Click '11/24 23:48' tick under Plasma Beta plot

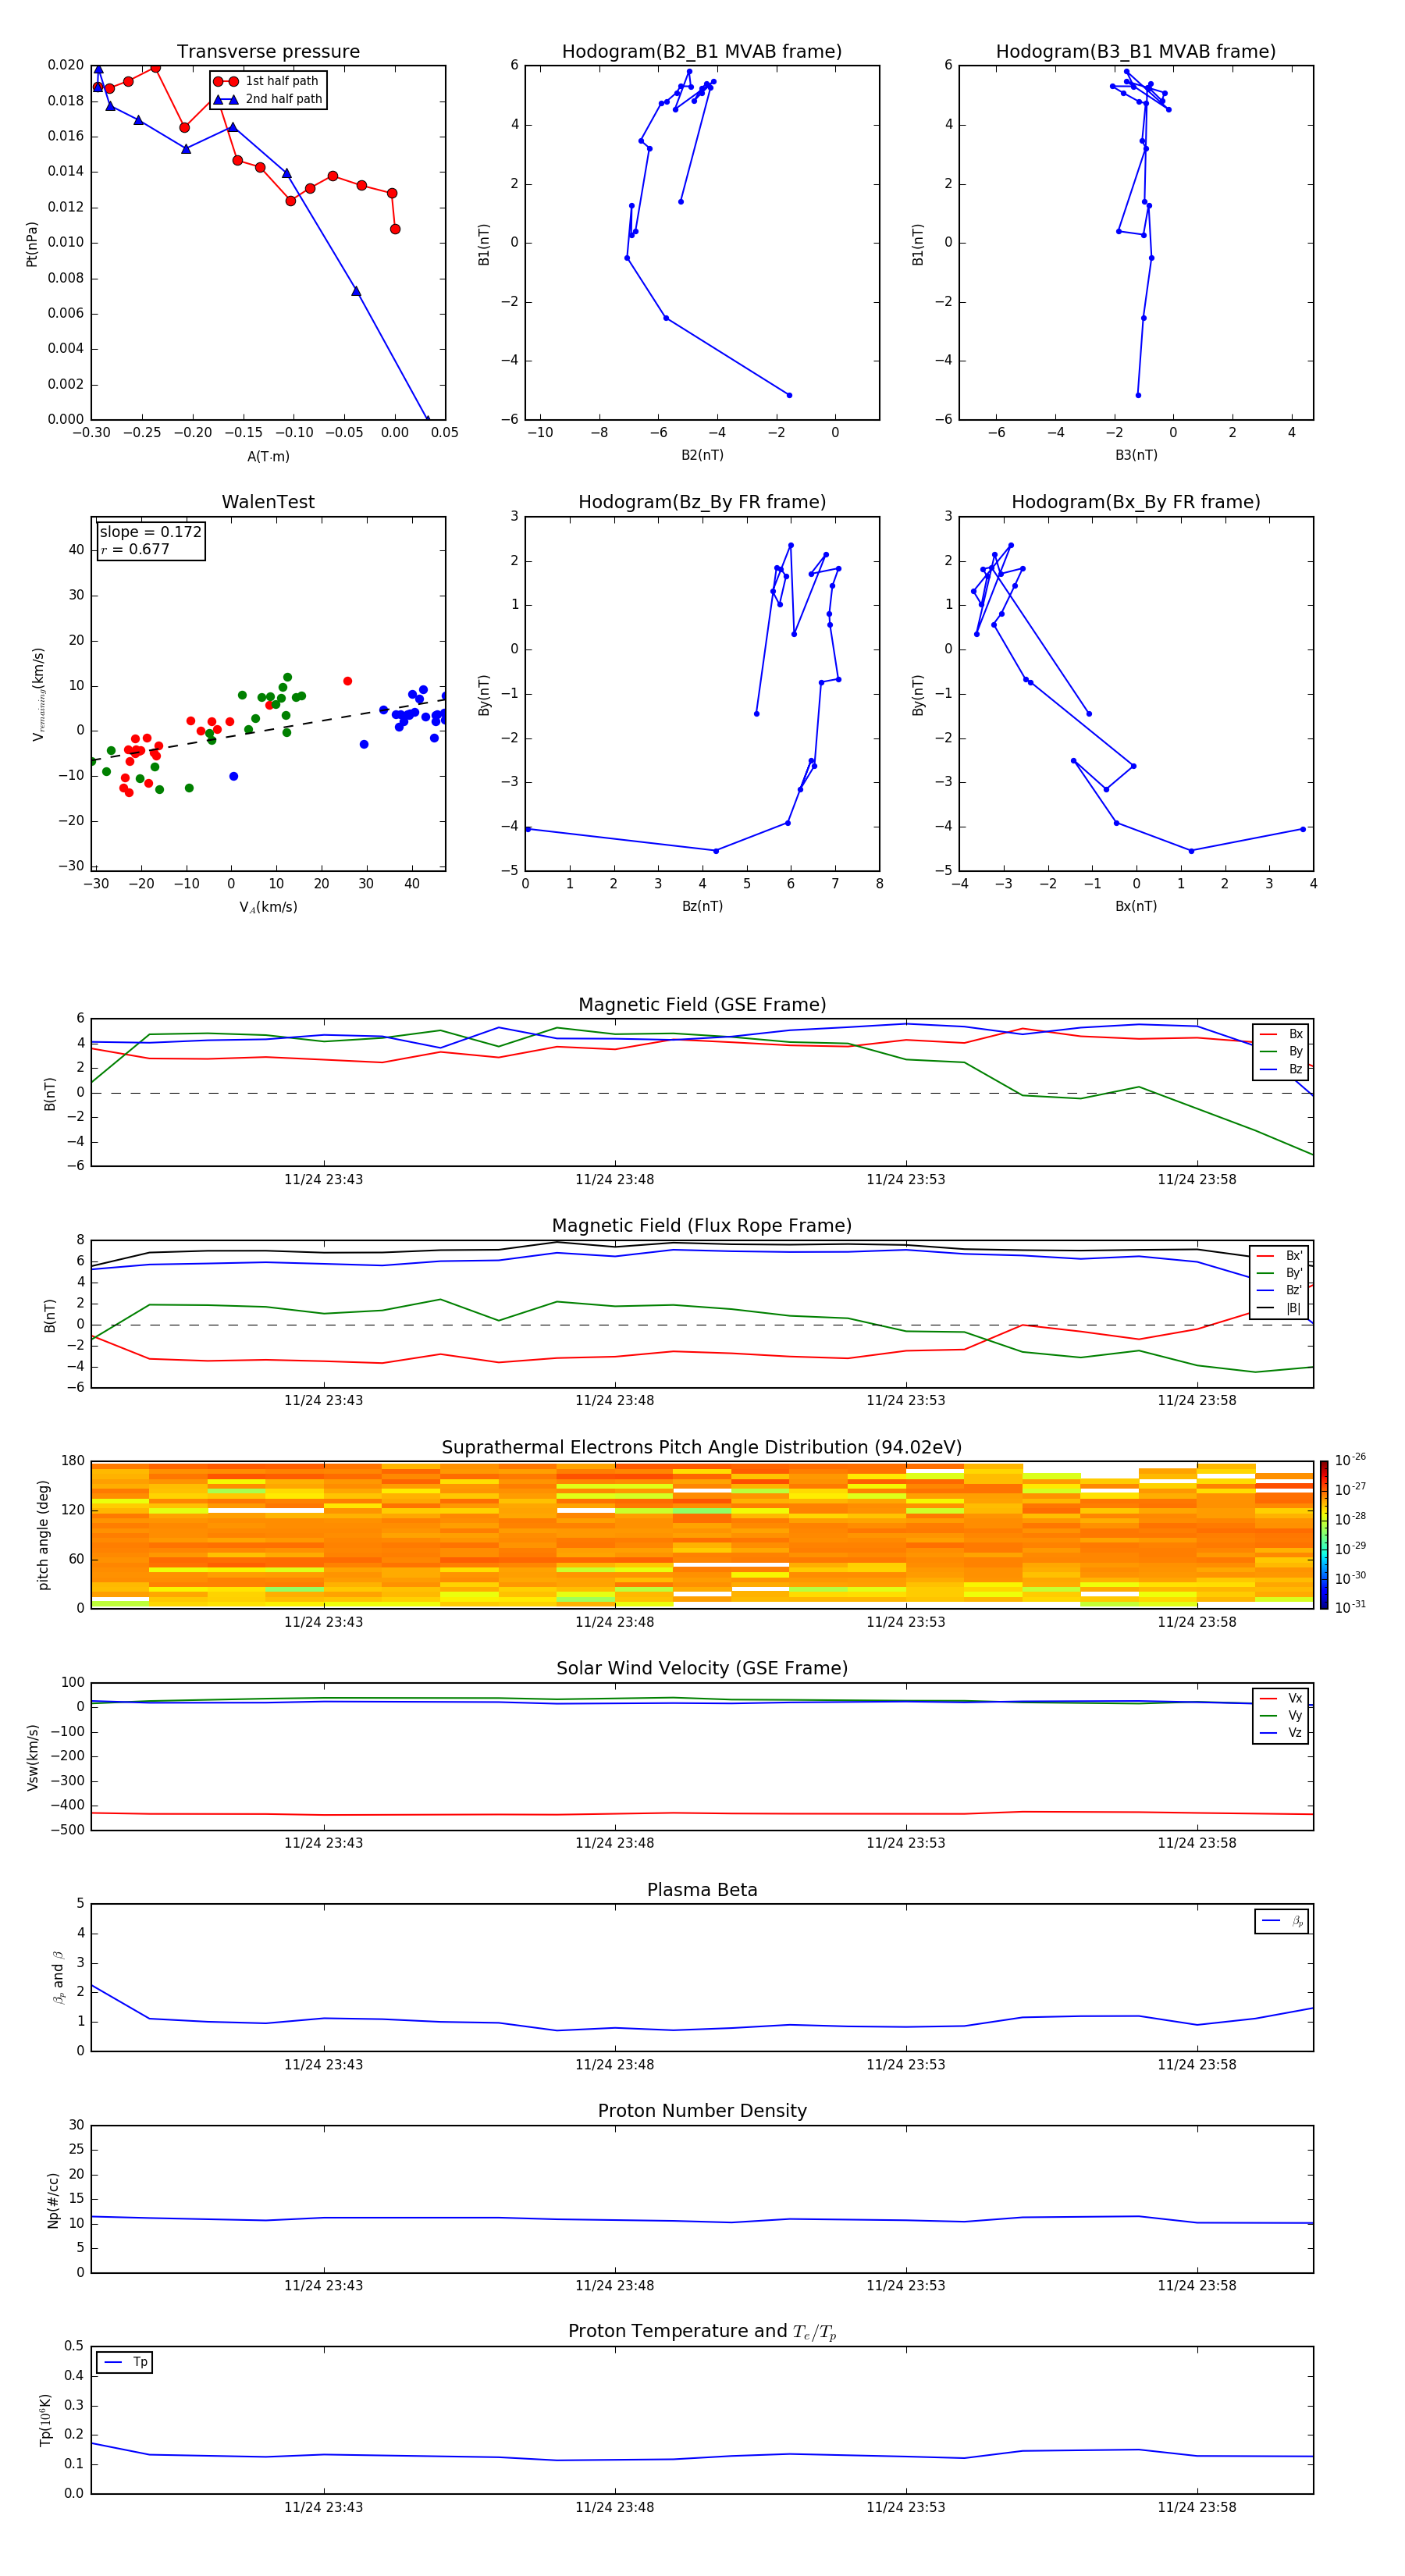pyautogui.click(x=614, y=2064)
